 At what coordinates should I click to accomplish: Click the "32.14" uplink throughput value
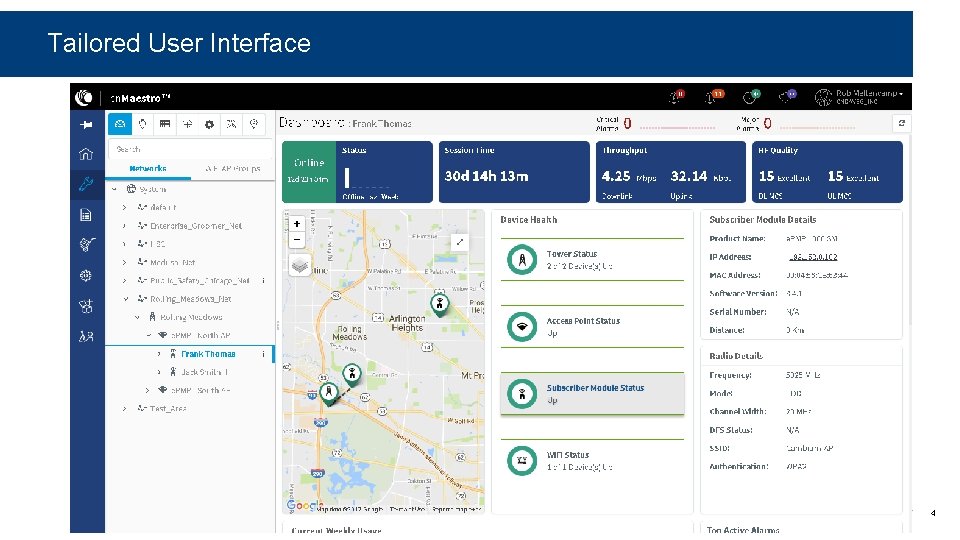(689, 176)
